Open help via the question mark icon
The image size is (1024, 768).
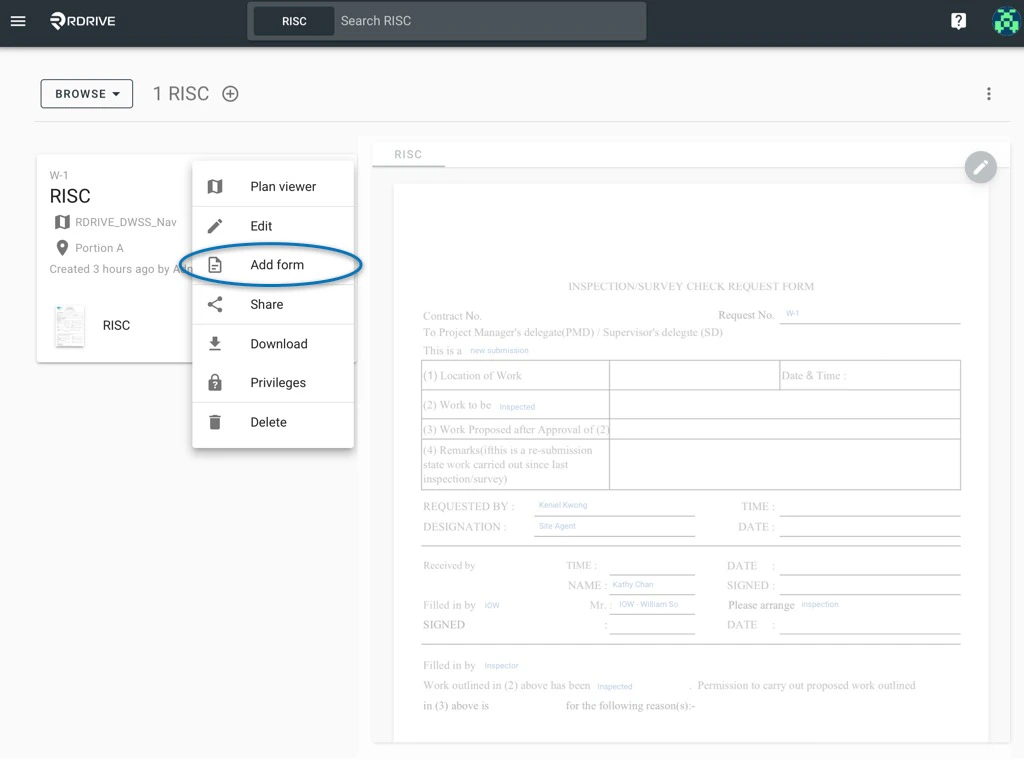tap(958, 20)
